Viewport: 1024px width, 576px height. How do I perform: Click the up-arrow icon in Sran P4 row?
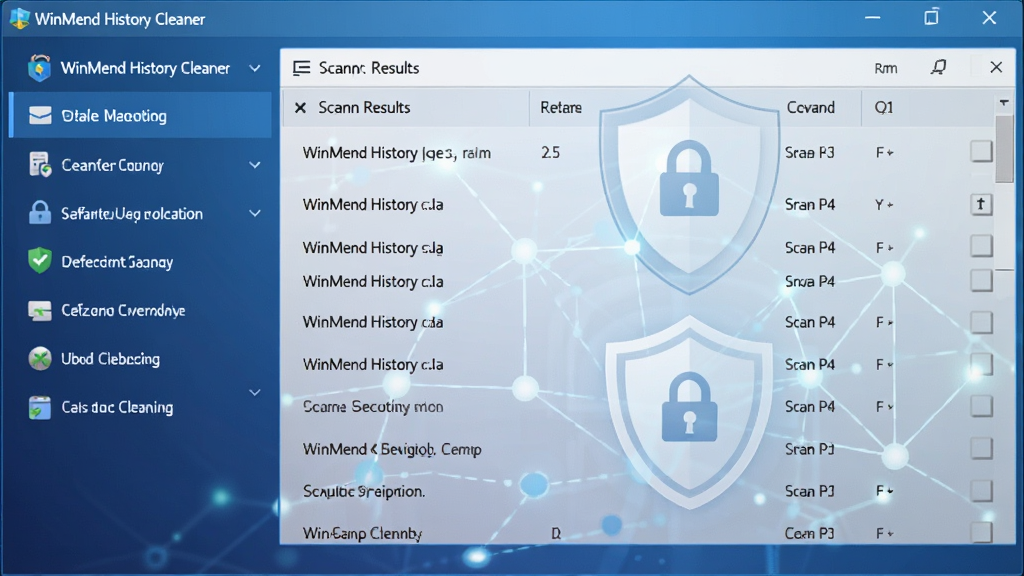tap(981, 204)
